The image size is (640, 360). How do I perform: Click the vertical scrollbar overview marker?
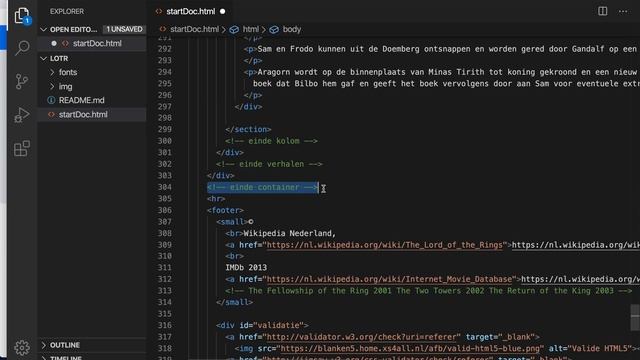[x=635, y=317]
